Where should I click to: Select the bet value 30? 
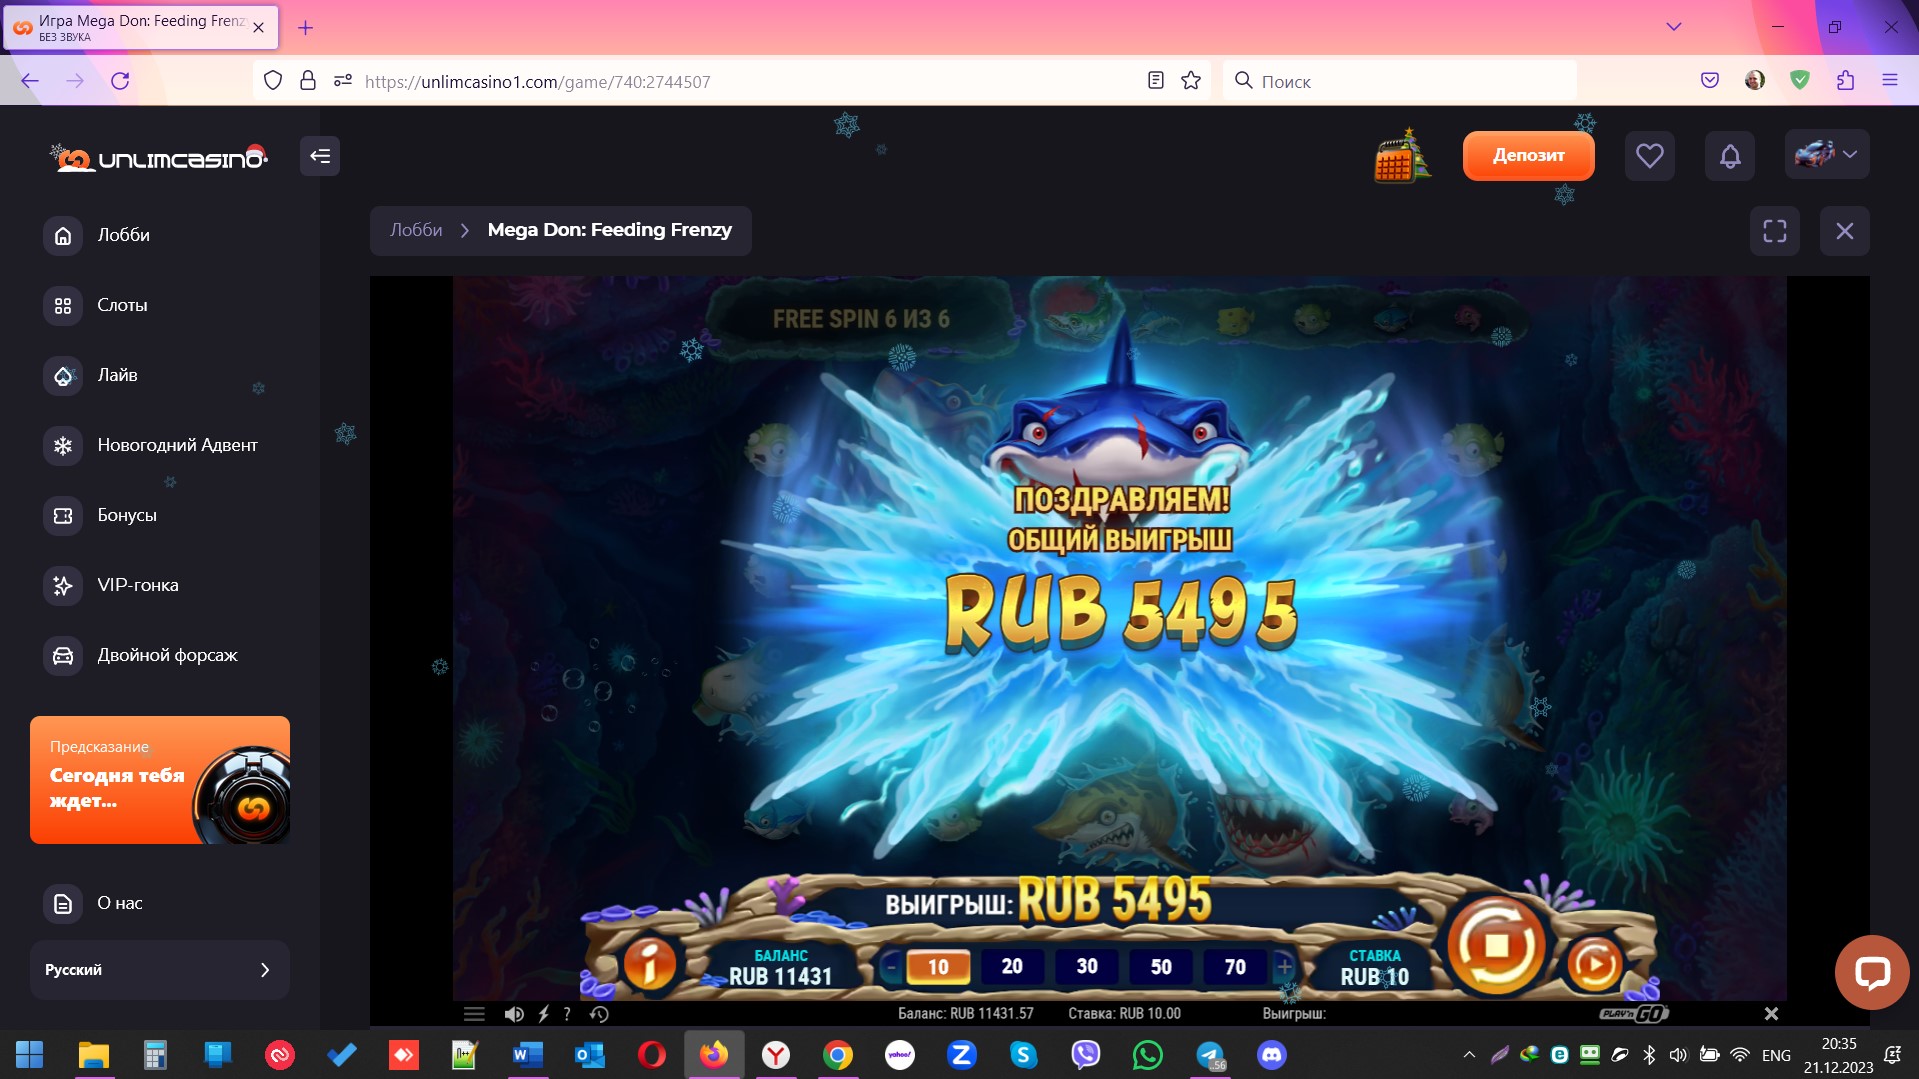click(x=1087, y=967)
